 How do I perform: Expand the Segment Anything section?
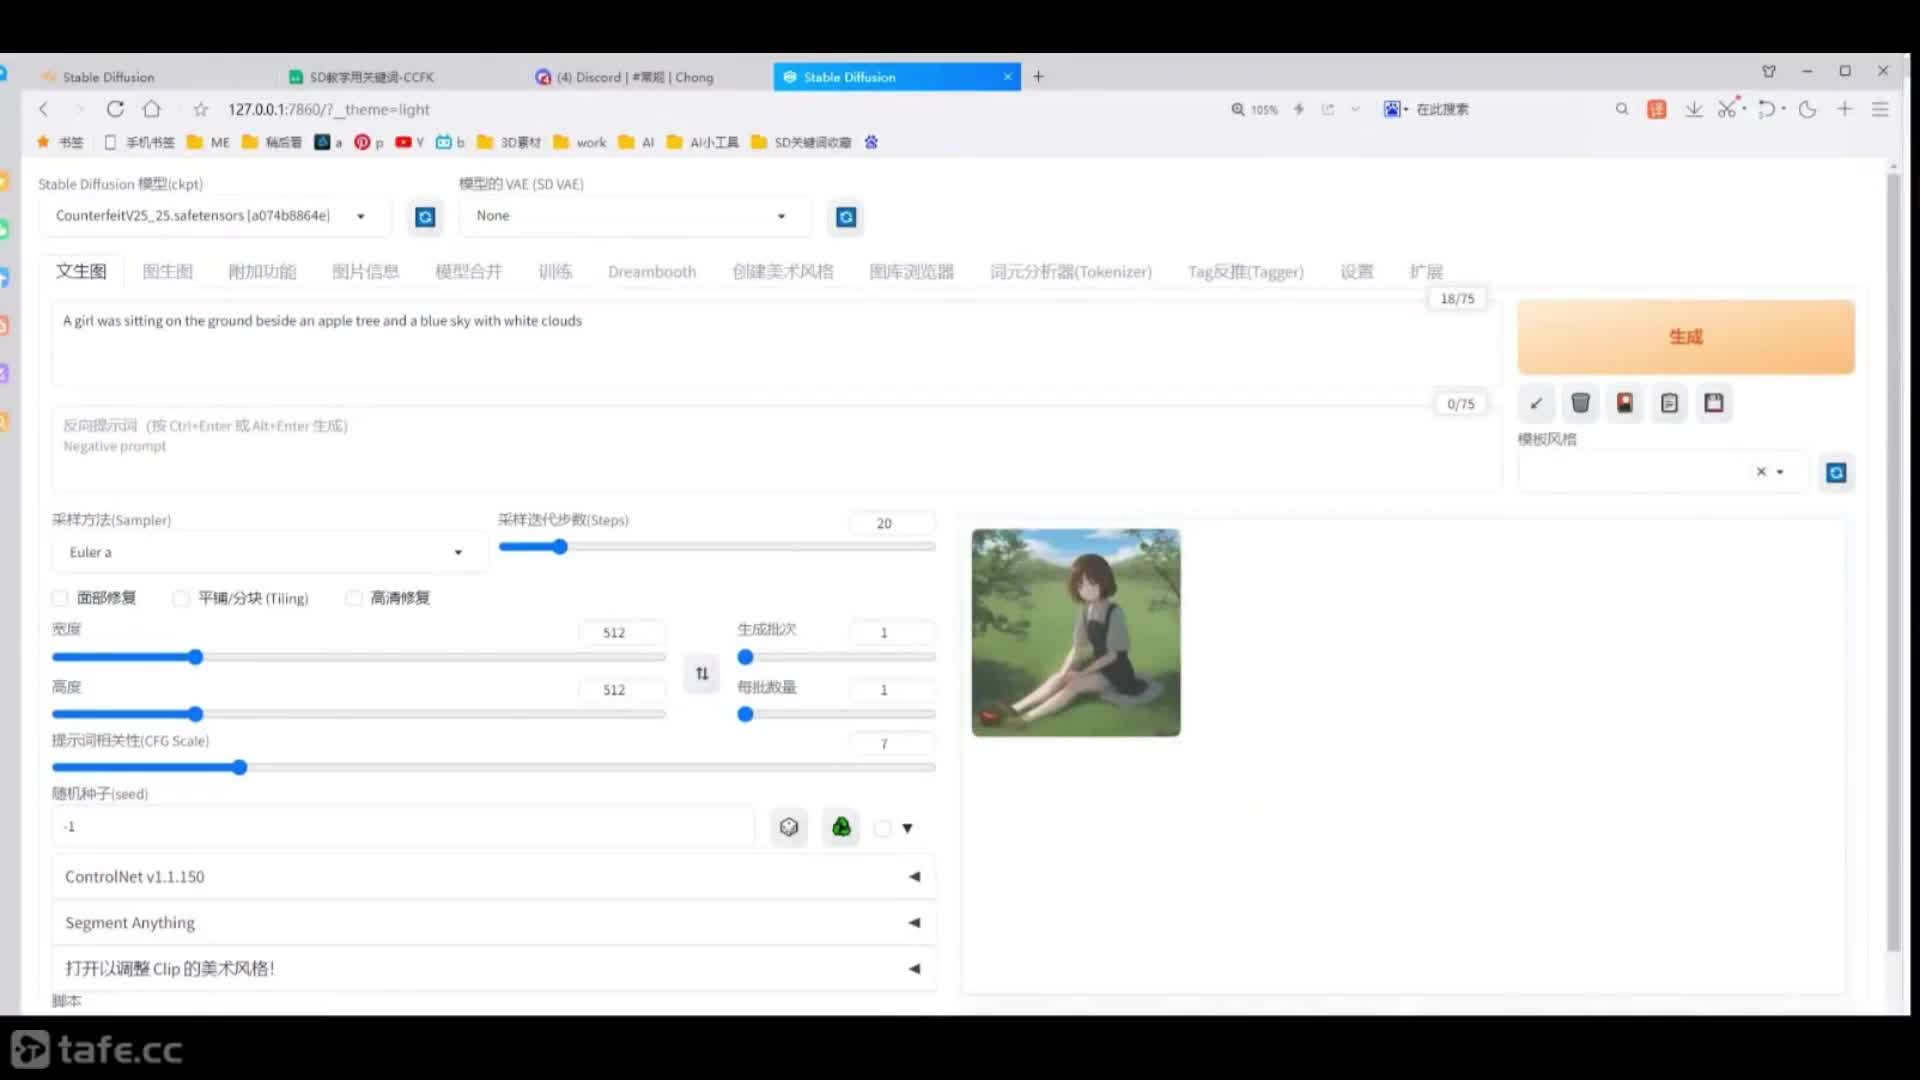[493, 923]
